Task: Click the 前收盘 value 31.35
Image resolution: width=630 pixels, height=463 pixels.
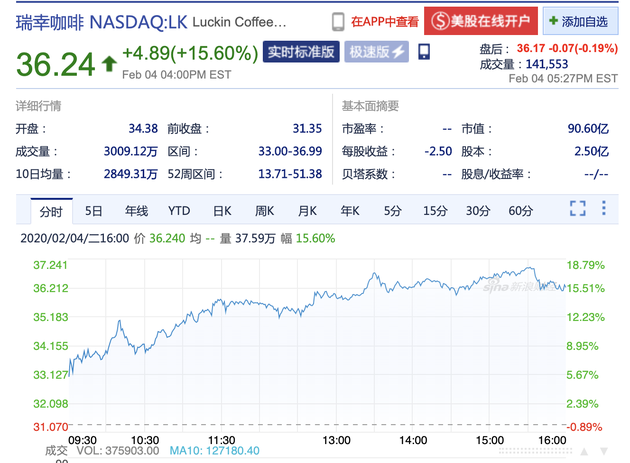Action: coord(307,129)
